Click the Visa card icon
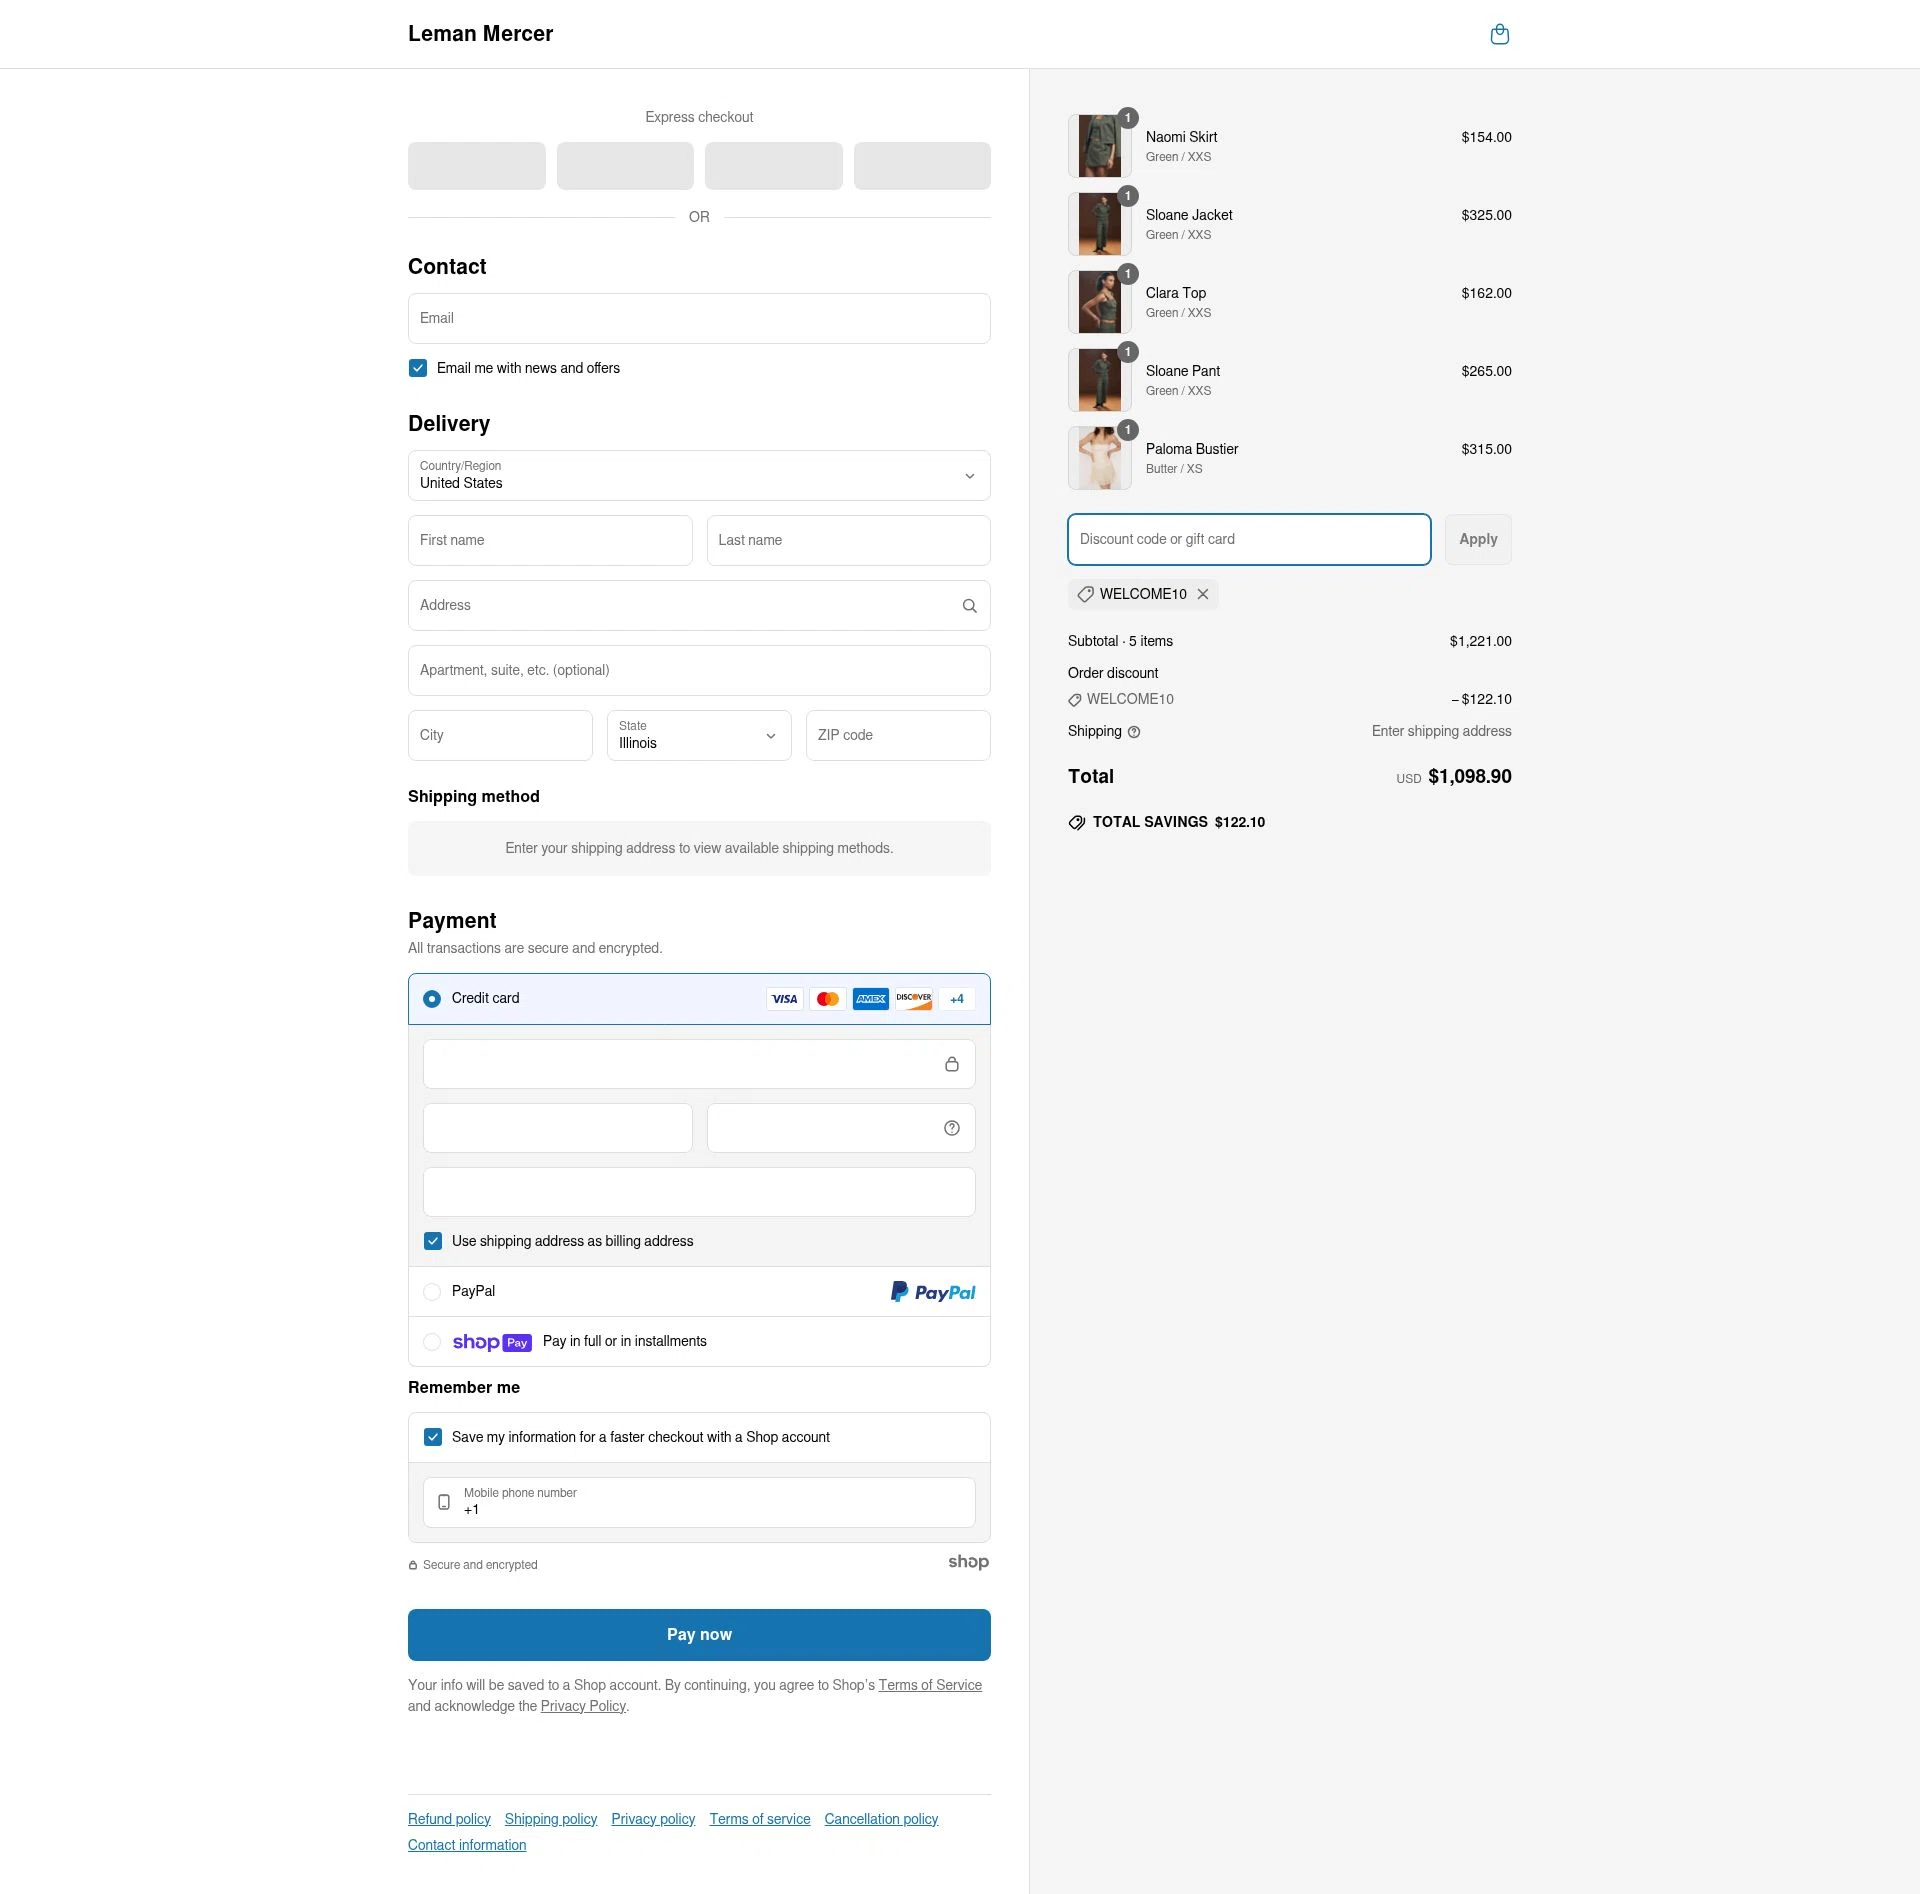1920x1894 pixels. pyautogui.click(x=784, y=998)
